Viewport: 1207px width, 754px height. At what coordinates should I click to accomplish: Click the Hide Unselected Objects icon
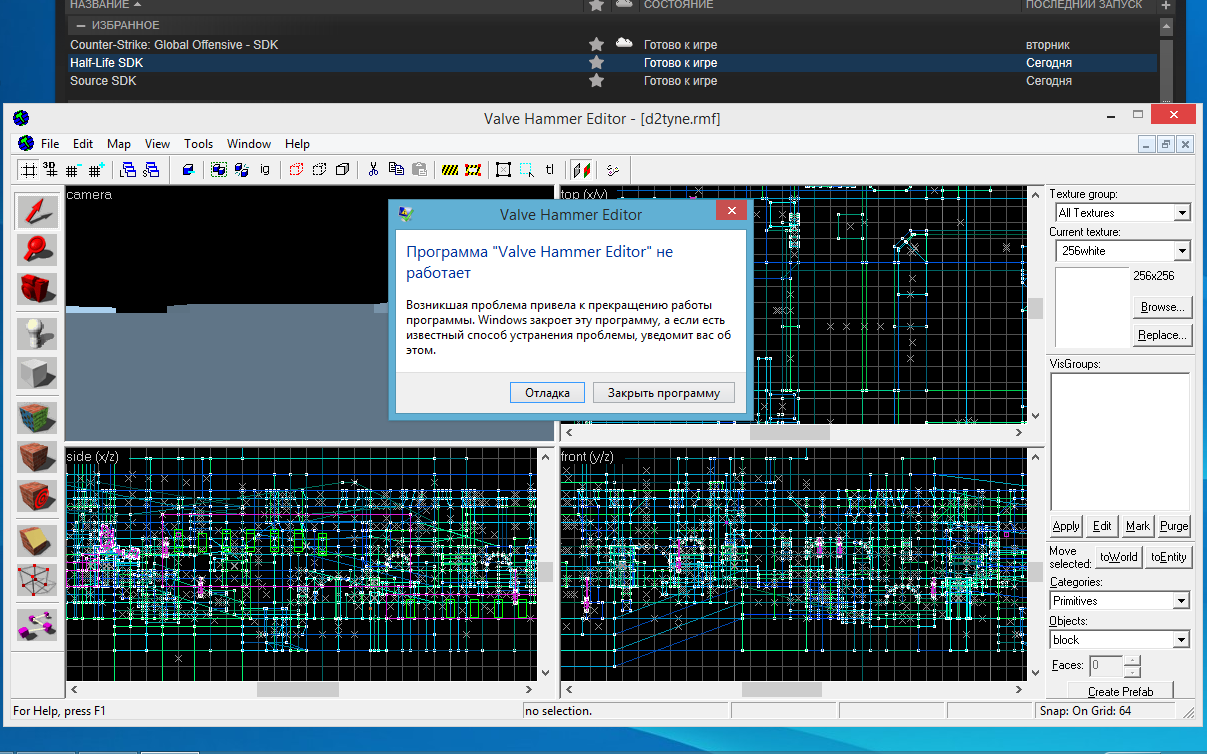[320, 169]
